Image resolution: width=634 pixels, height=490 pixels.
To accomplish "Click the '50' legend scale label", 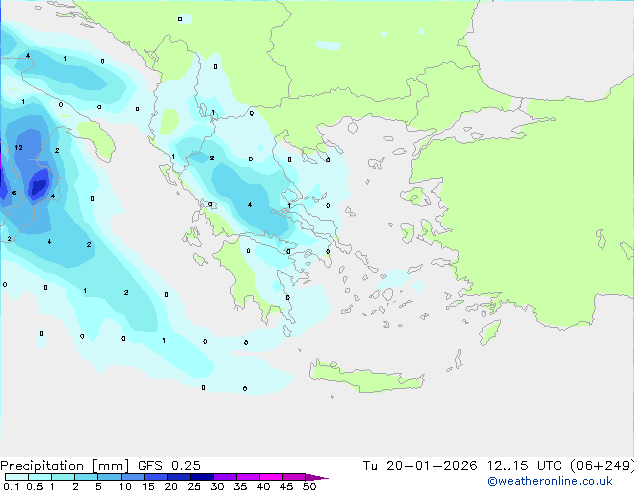I will coord(309,486).
